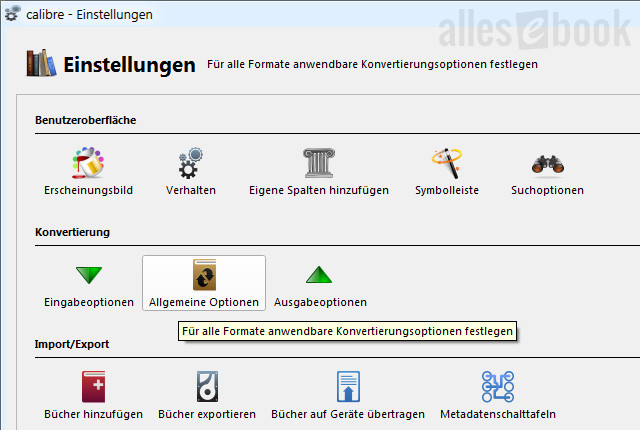Viewport: 640px width, 430px height.
Task: Click the calibre gear icon in title bar
Action: tap(12, 13)
